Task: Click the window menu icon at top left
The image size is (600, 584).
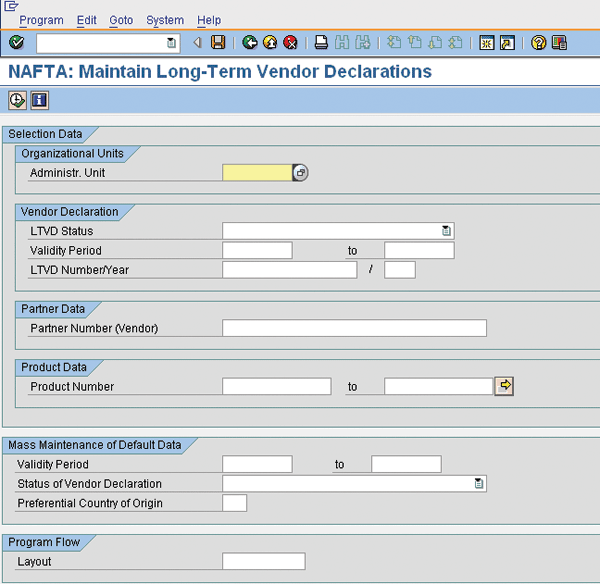Action: point(11,6)
